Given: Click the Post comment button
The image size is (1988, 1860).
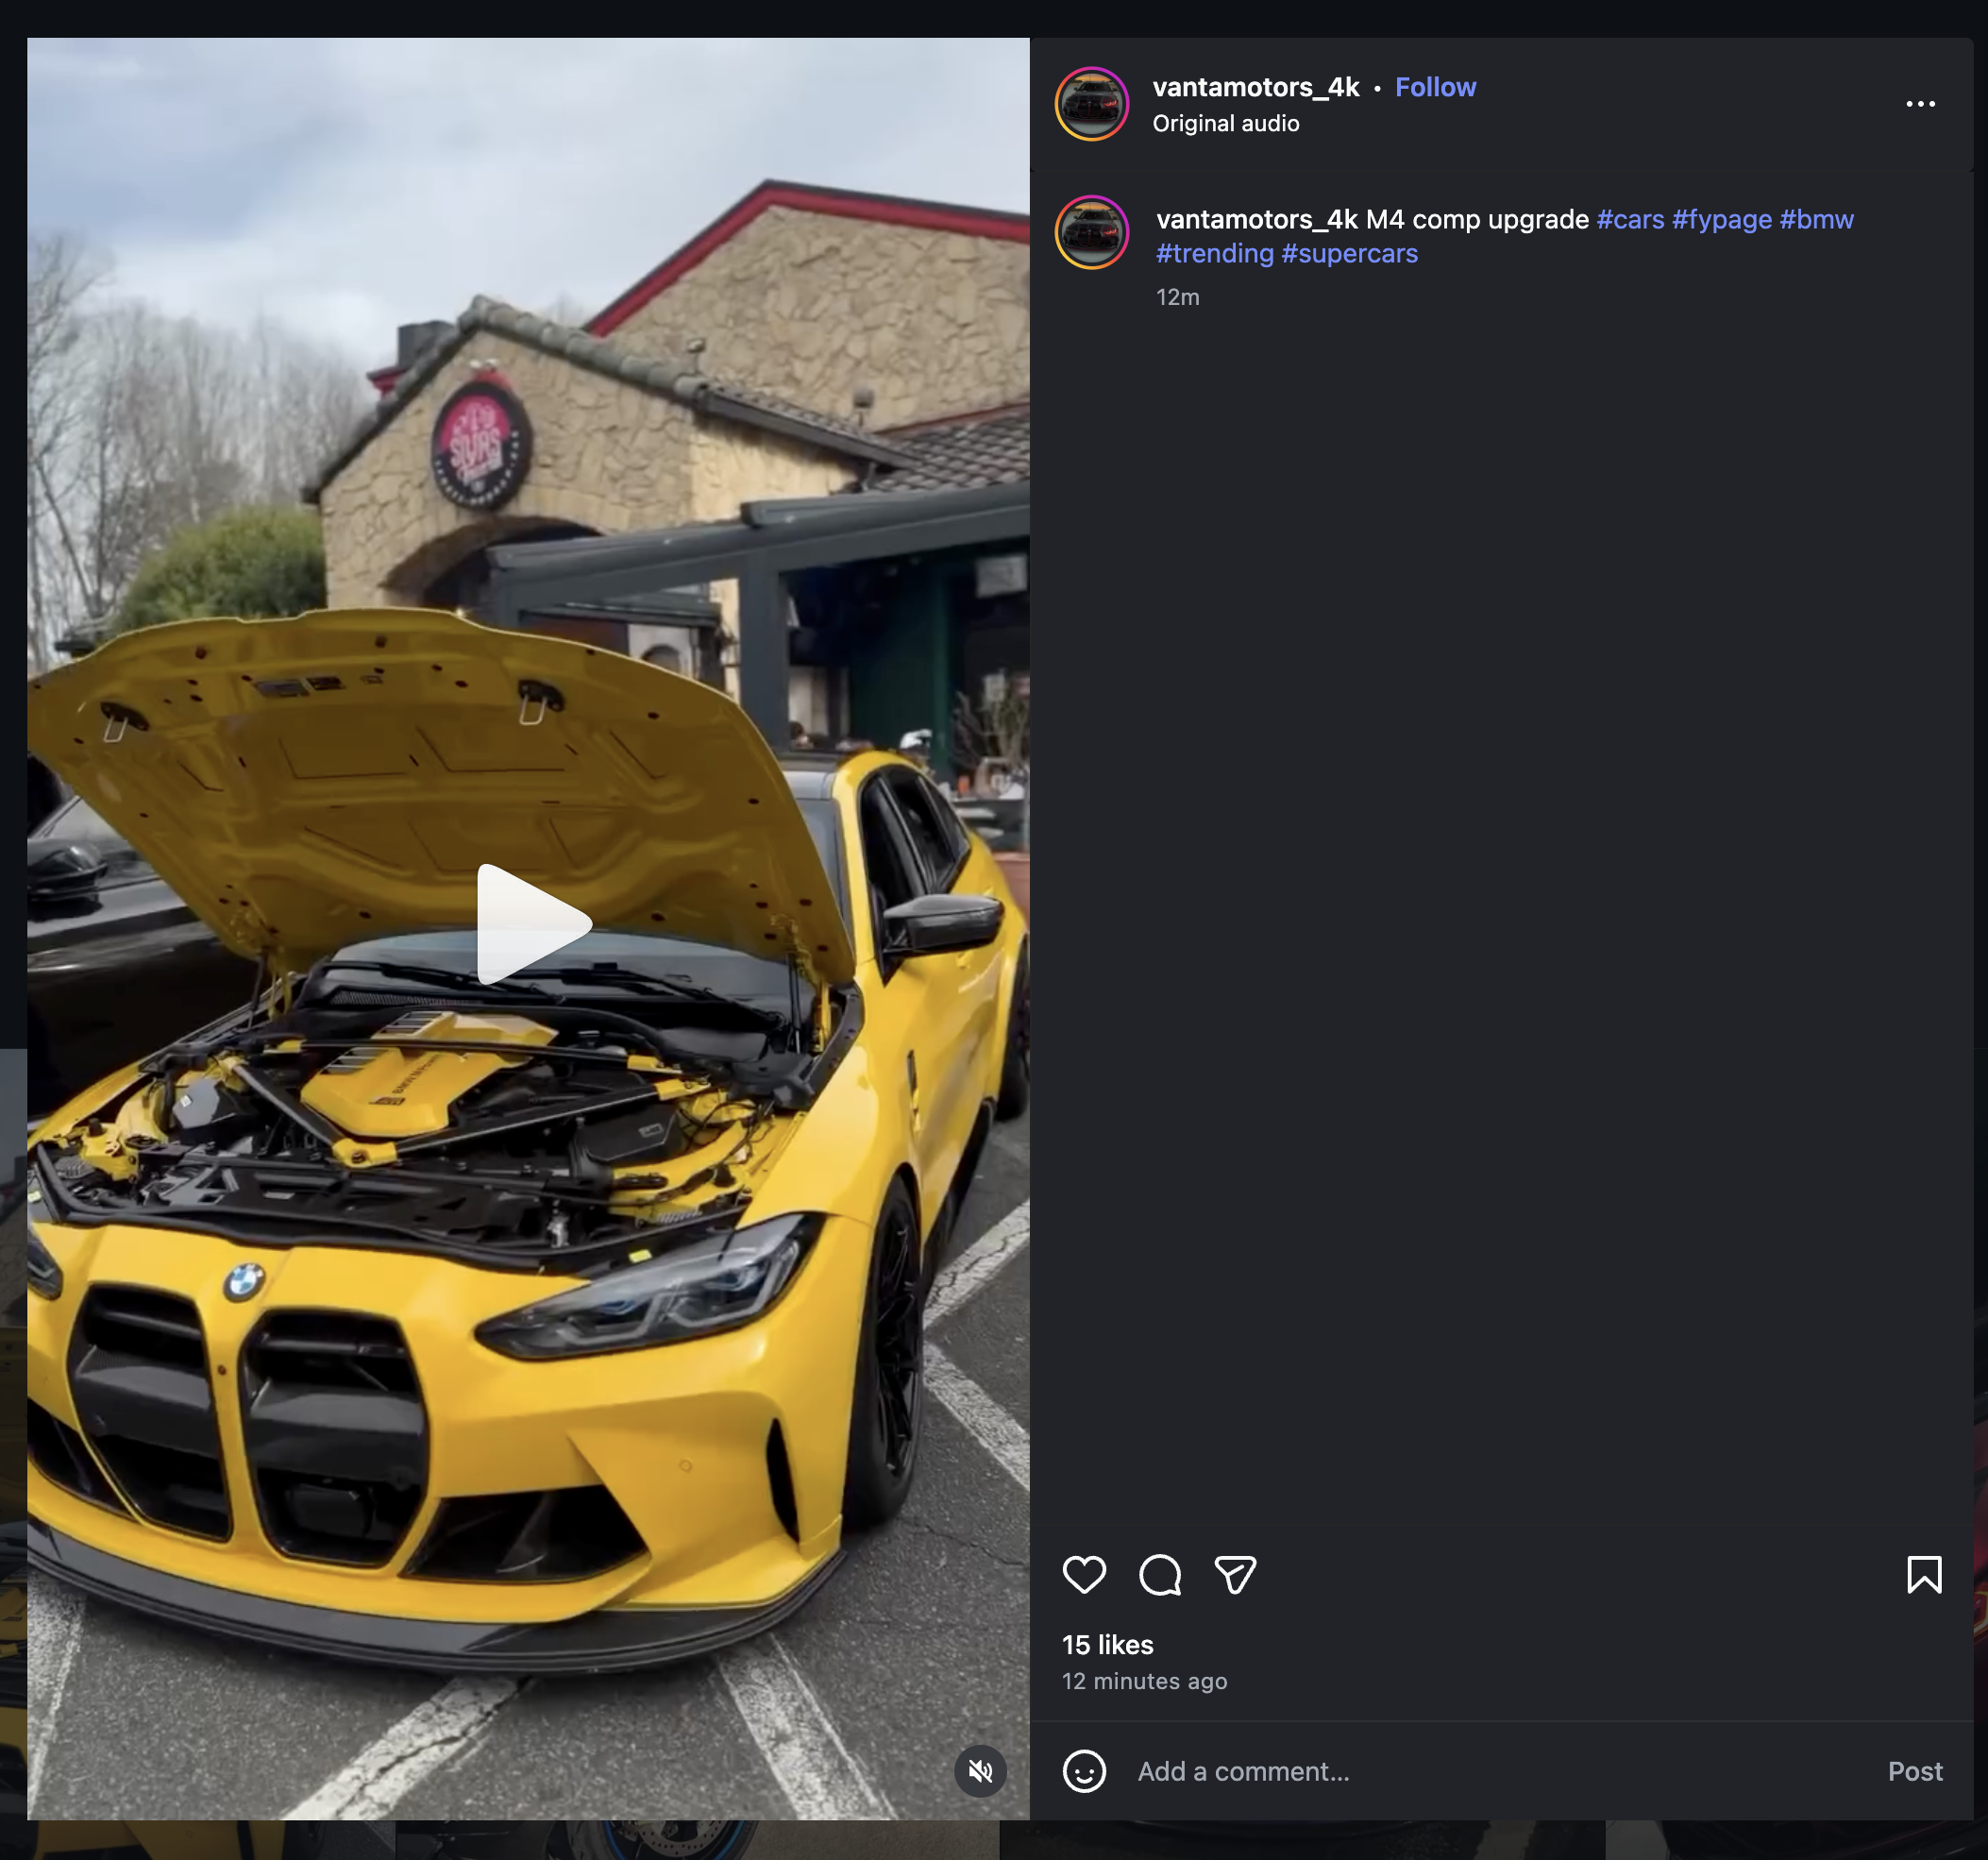Looking at the screenshot, I should pyautogui.click(x=1914, y=1771).
